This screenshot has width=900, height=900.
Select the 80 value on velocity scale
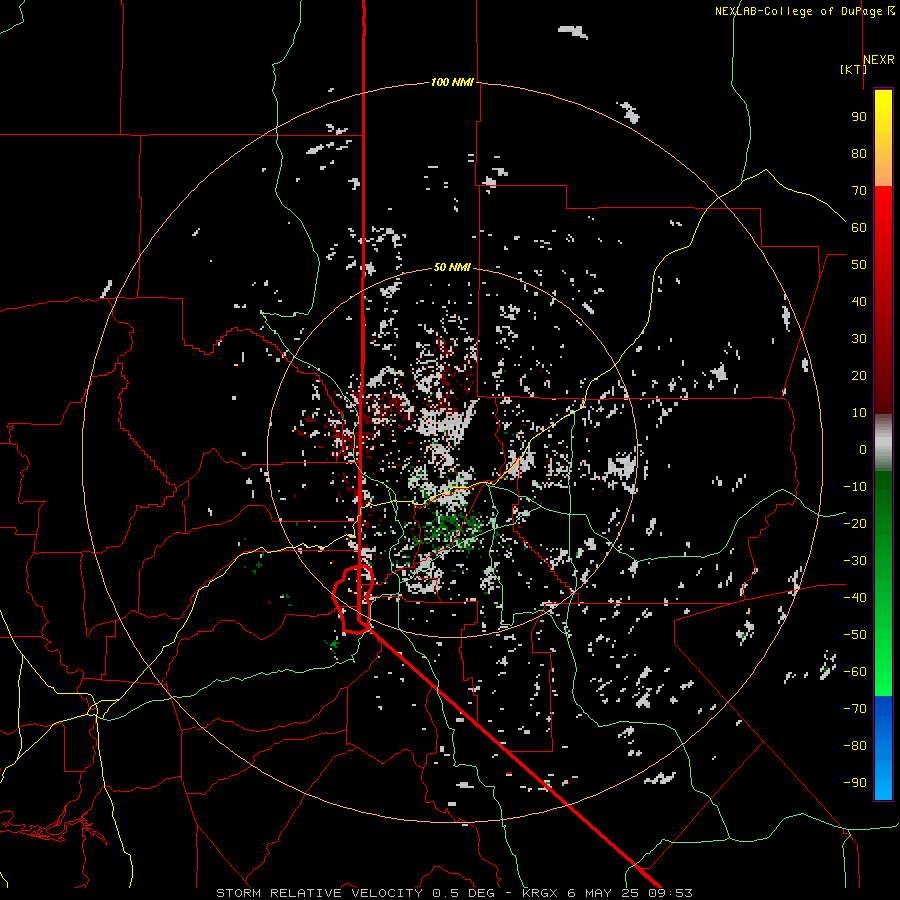(x=859, y=154)
